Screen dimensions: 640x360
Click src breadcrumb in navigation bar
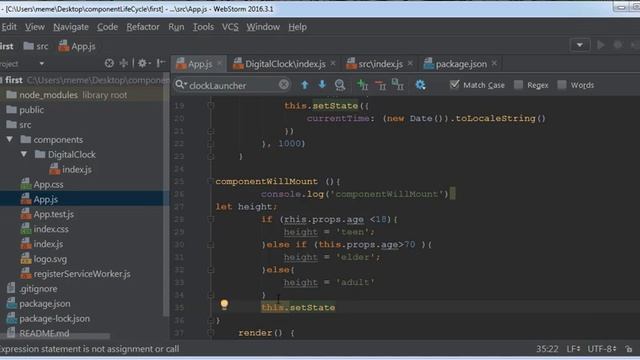pos(36,46)
